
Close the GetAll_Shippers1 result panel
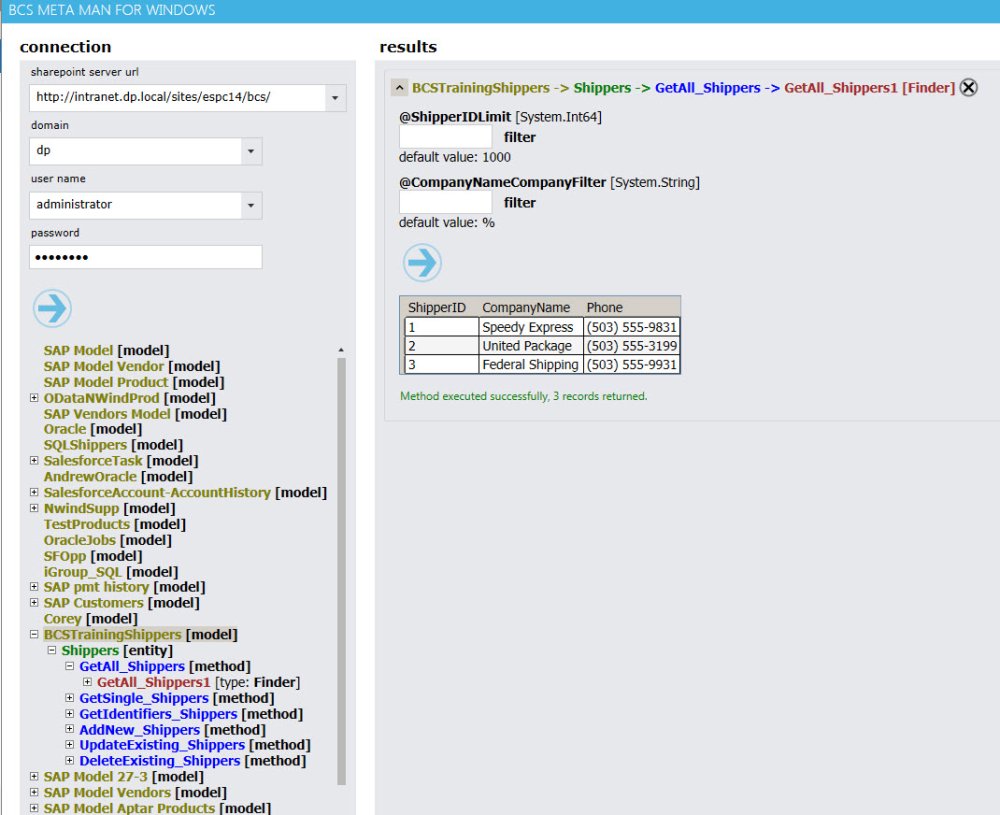[968, 88]
